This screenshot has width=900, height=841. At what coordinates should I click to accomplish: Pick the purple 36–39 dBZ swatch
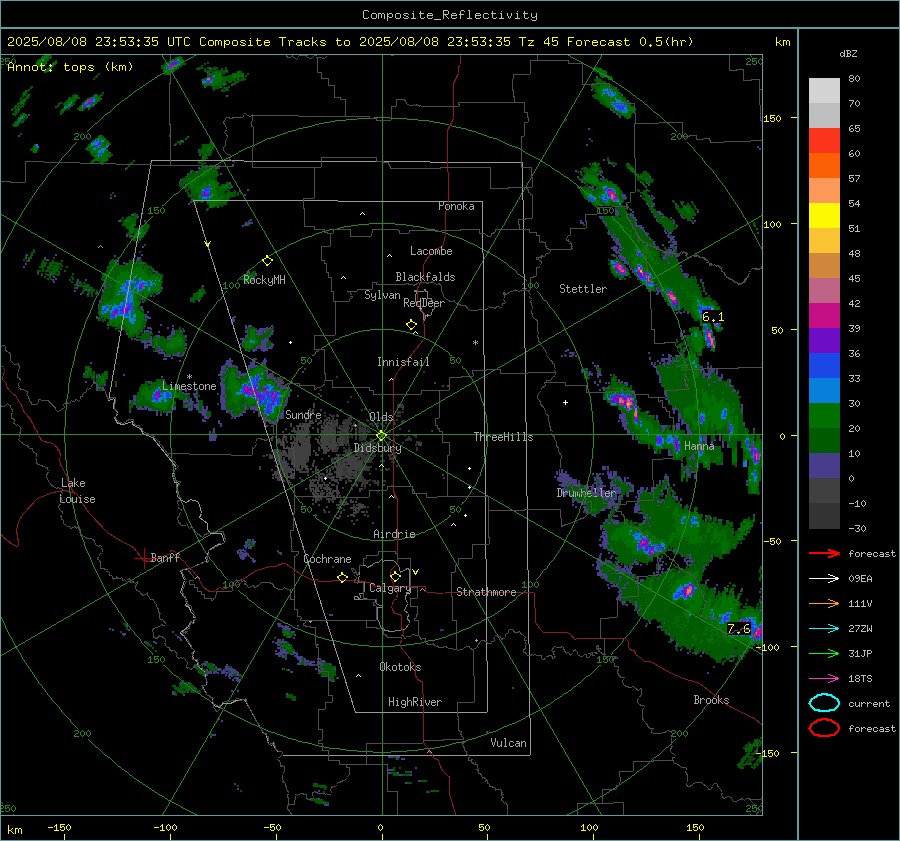pyautogui.click(x=824, y=341)
